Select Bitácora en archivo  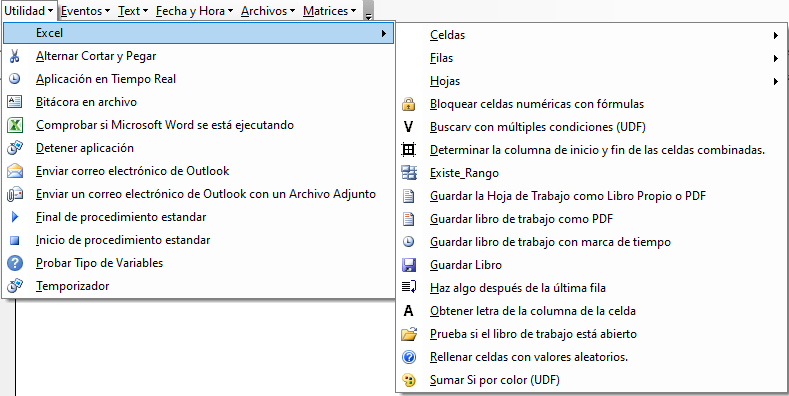tap(199, 102)
